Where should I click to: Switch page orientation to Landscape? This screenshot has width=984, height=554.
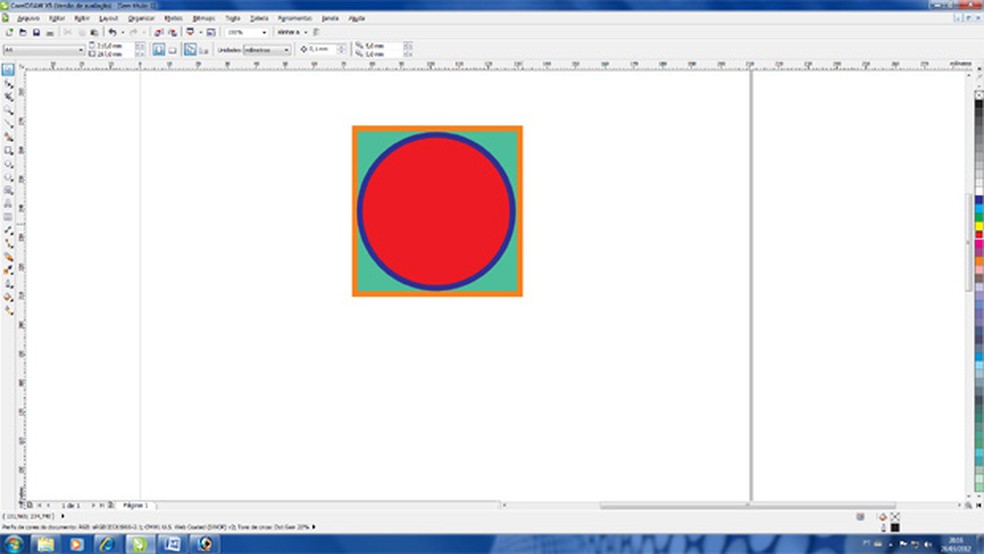coord(172,49)
